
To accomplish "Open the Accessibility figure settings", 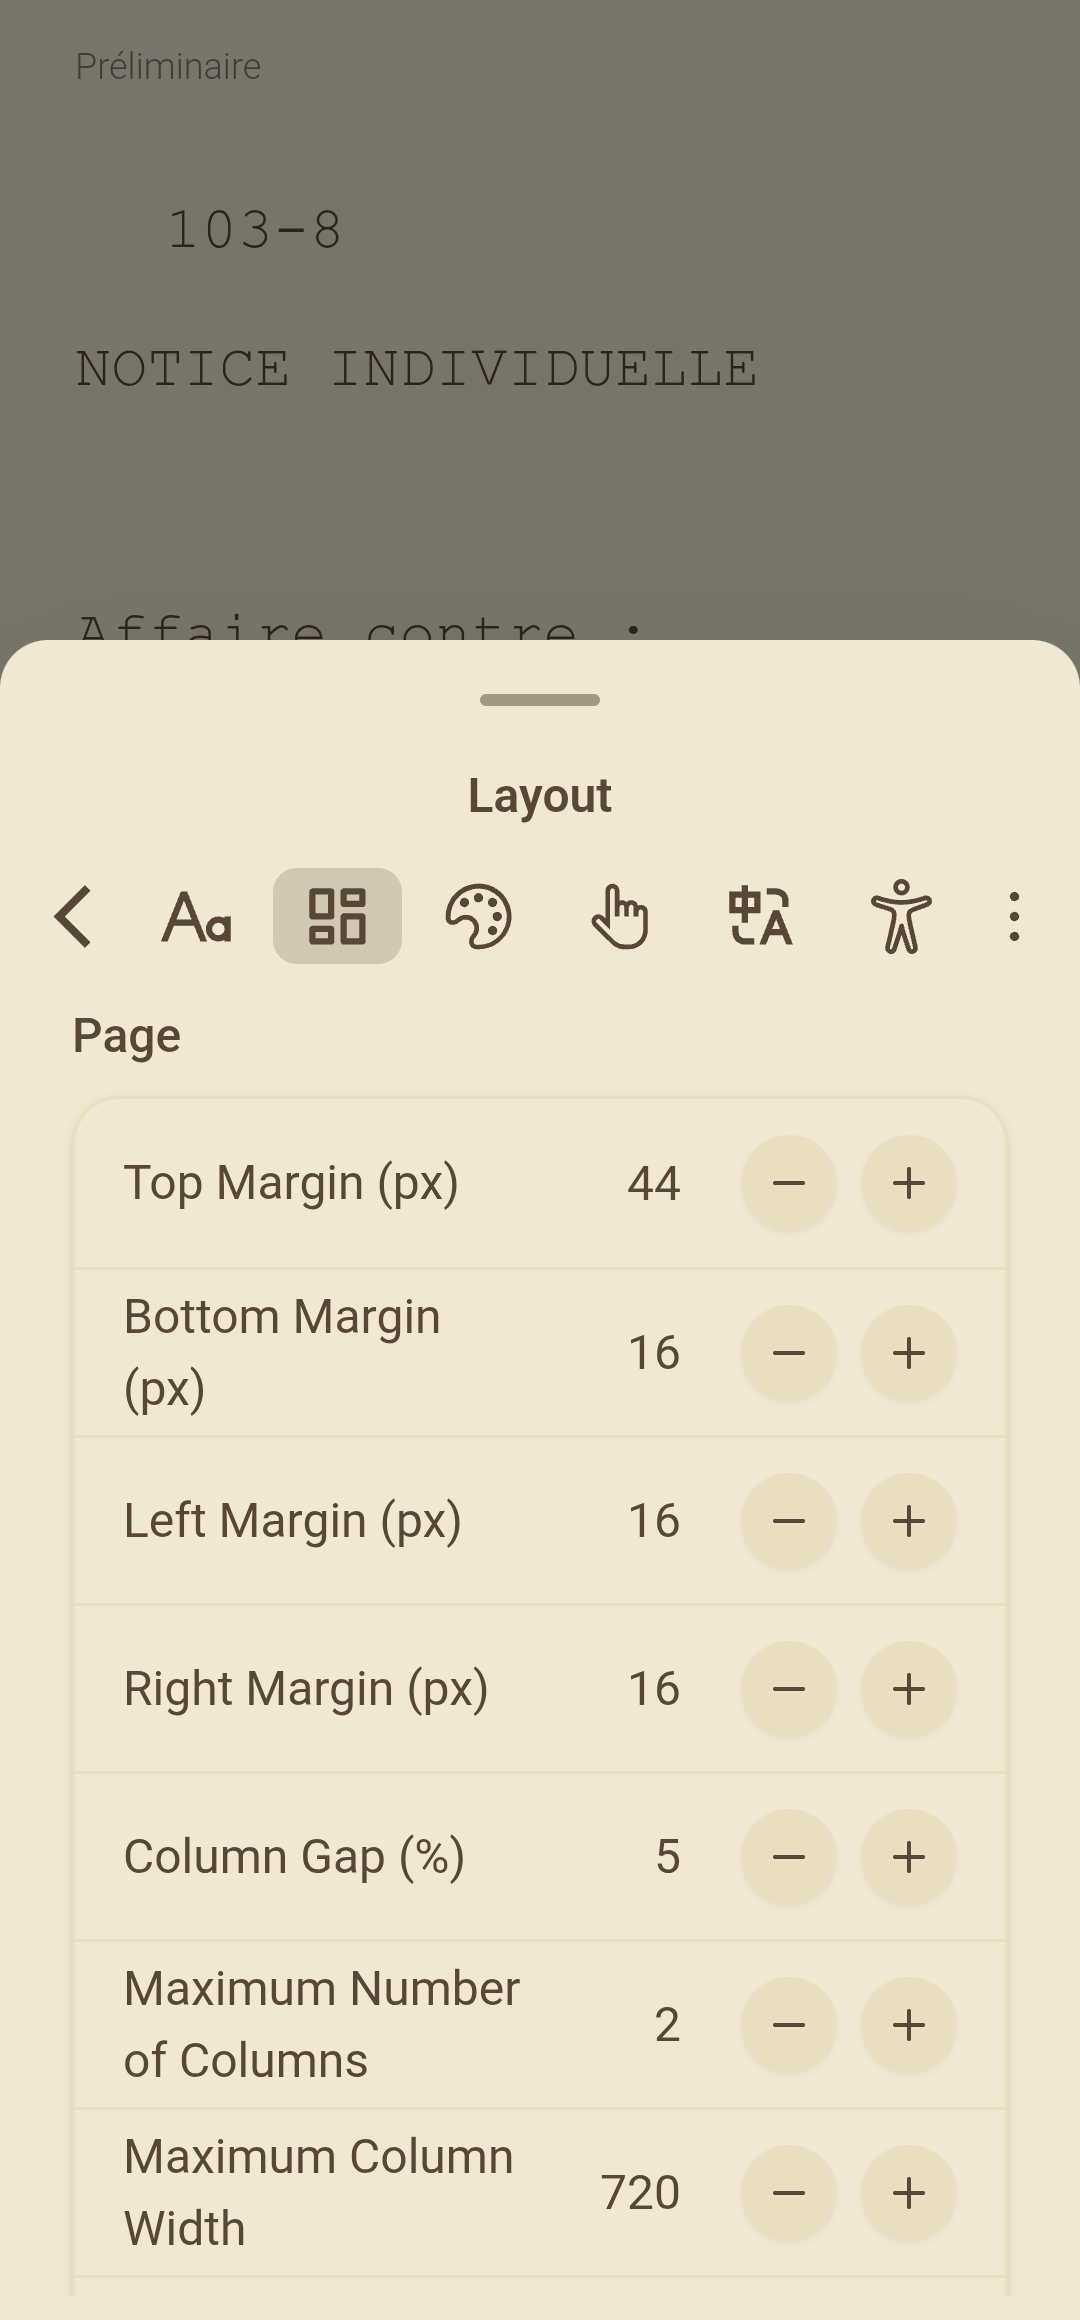I will coord(901,916).
